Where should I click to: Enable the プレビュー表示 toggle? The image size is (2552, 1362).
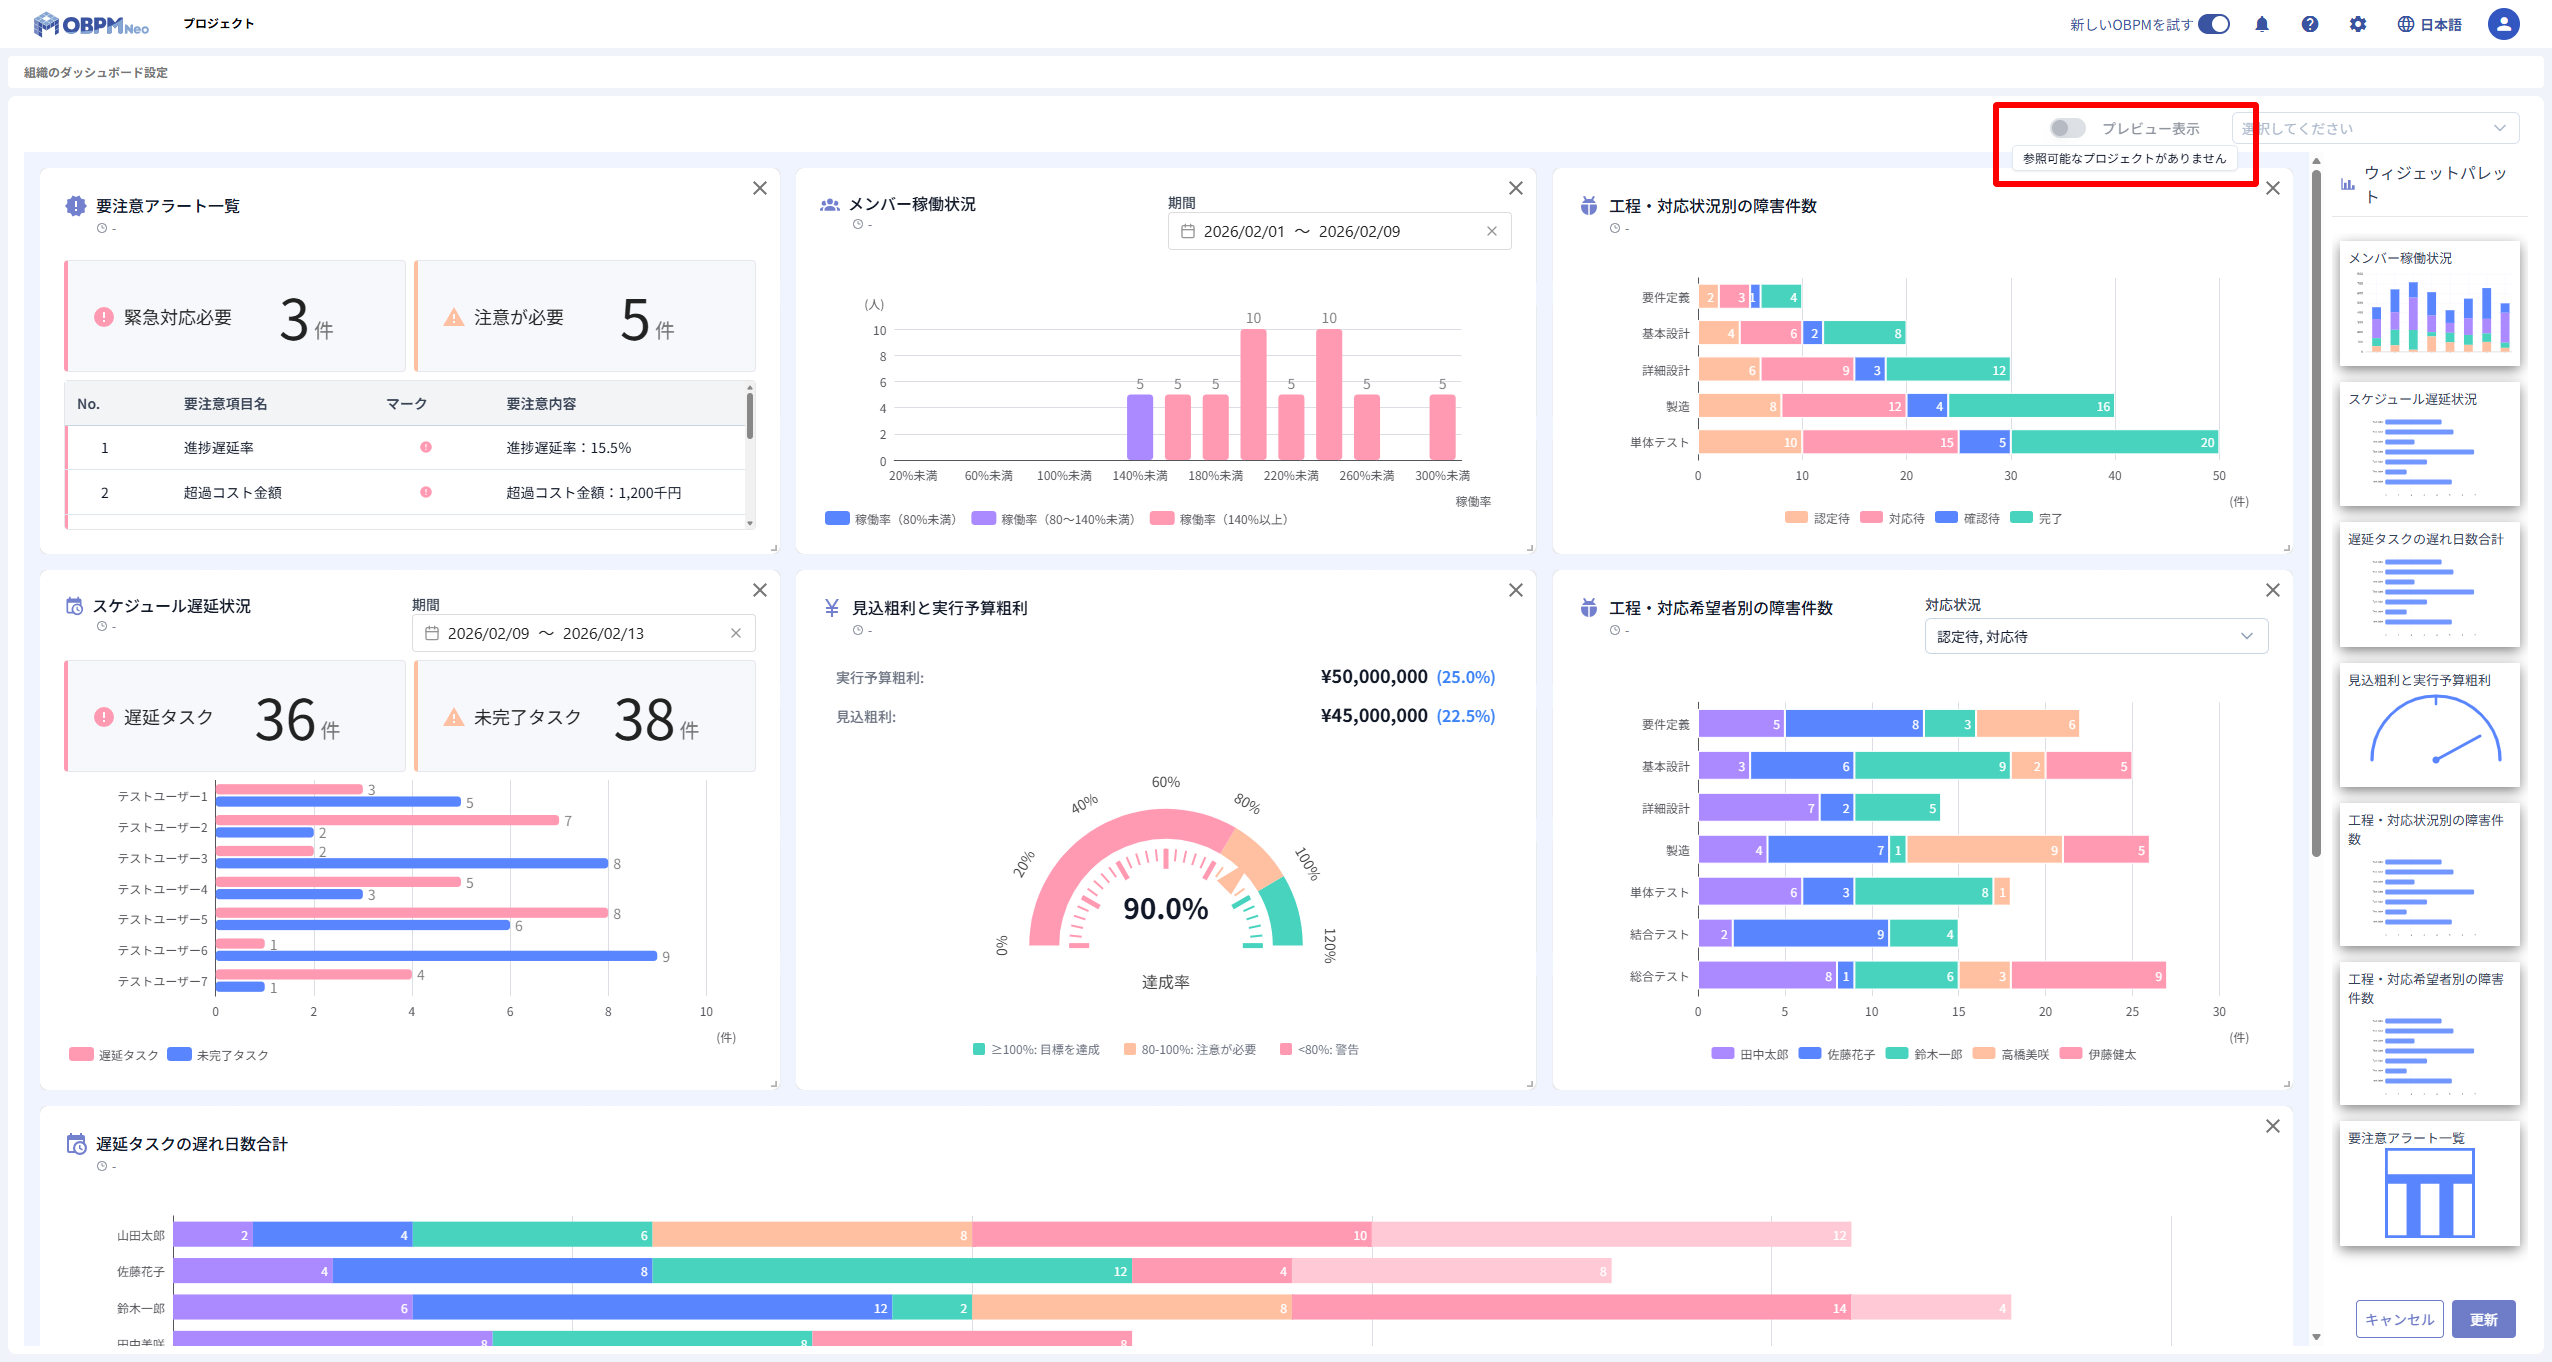click(2067, 128)
